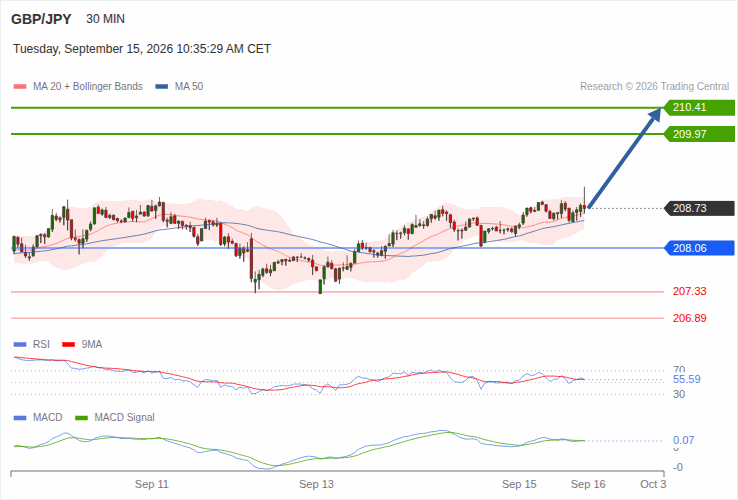The height and width of the screenshot is (500, 738).
Task: Click the MACD blue legend marker
Action: click(20, 418)
